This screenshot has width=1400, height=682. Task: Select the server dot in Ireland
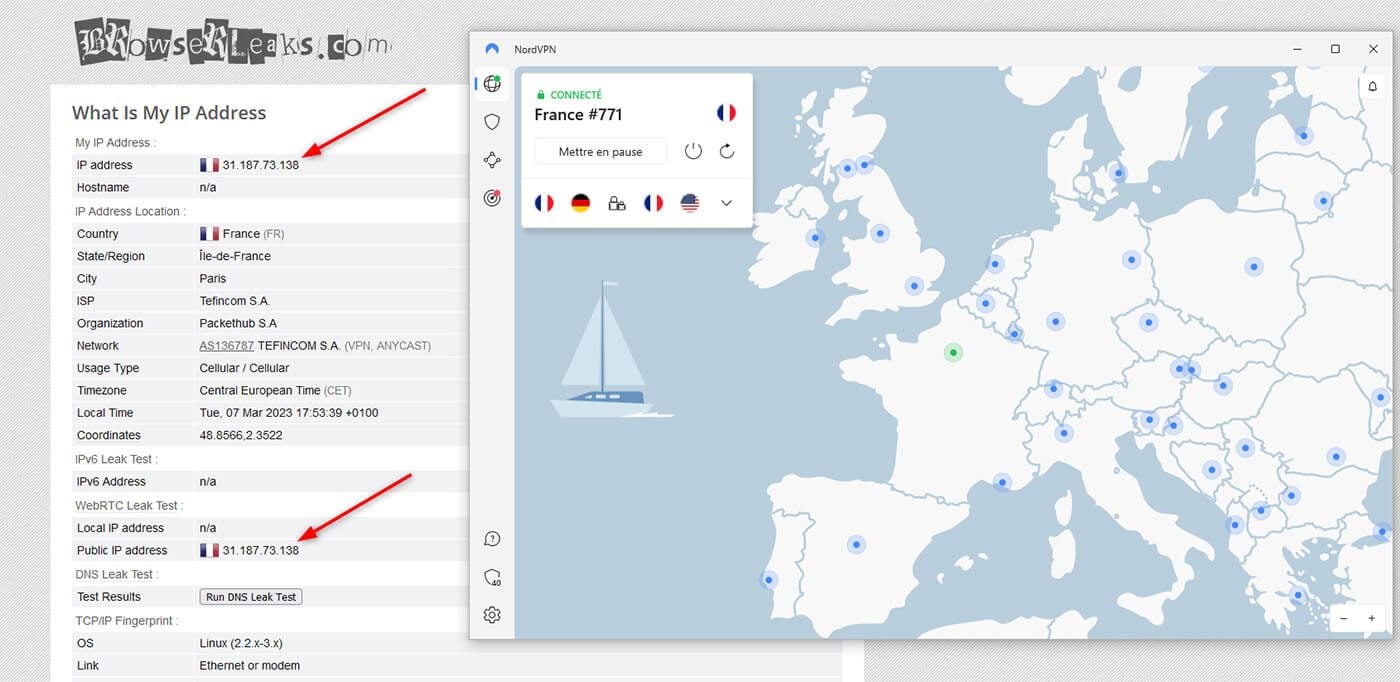[816, 238]
